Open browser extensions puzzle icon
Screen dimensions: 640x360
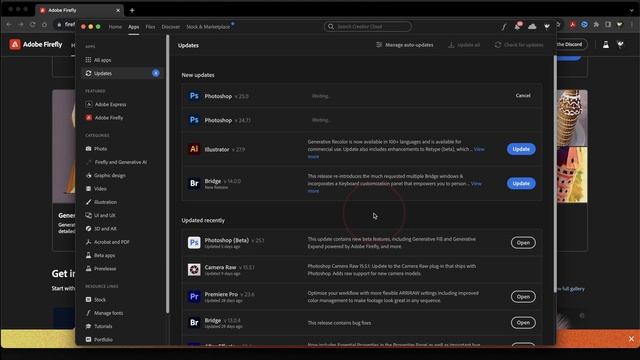tap(596, 24)
